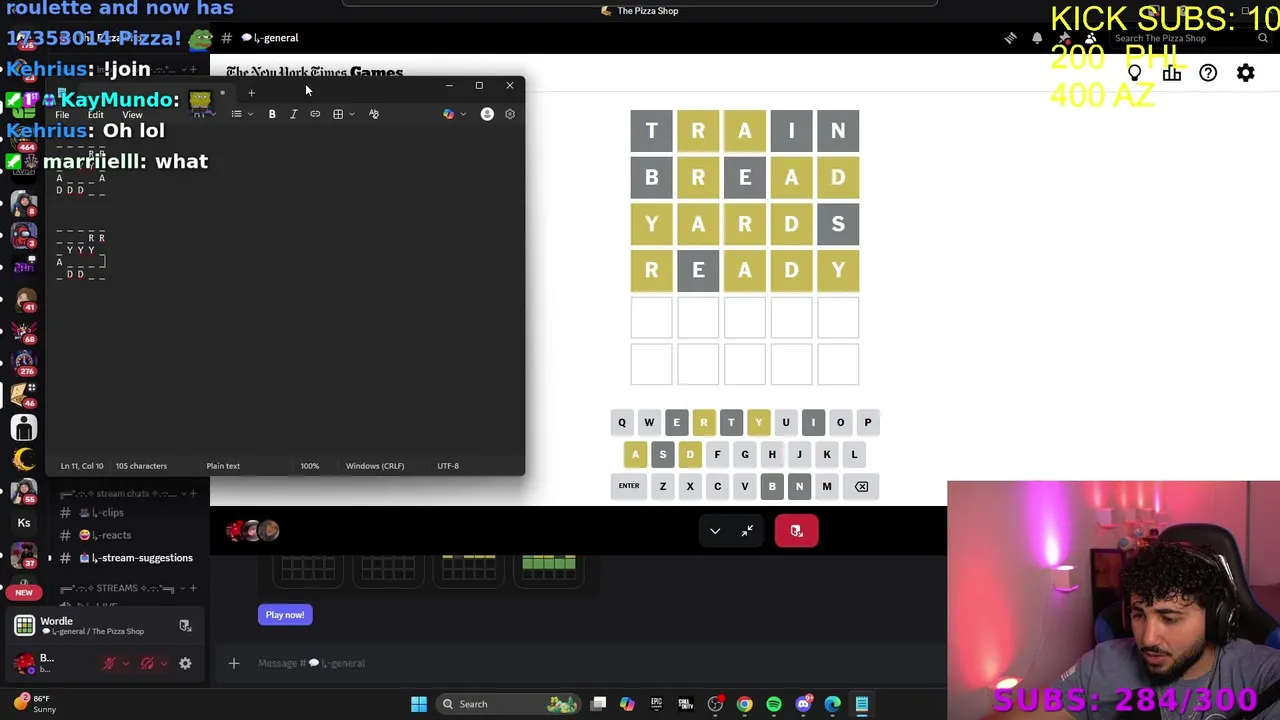Open Discord threads icon
The width and height of the screenshot is (1280, 720).
click(1010, 38)
